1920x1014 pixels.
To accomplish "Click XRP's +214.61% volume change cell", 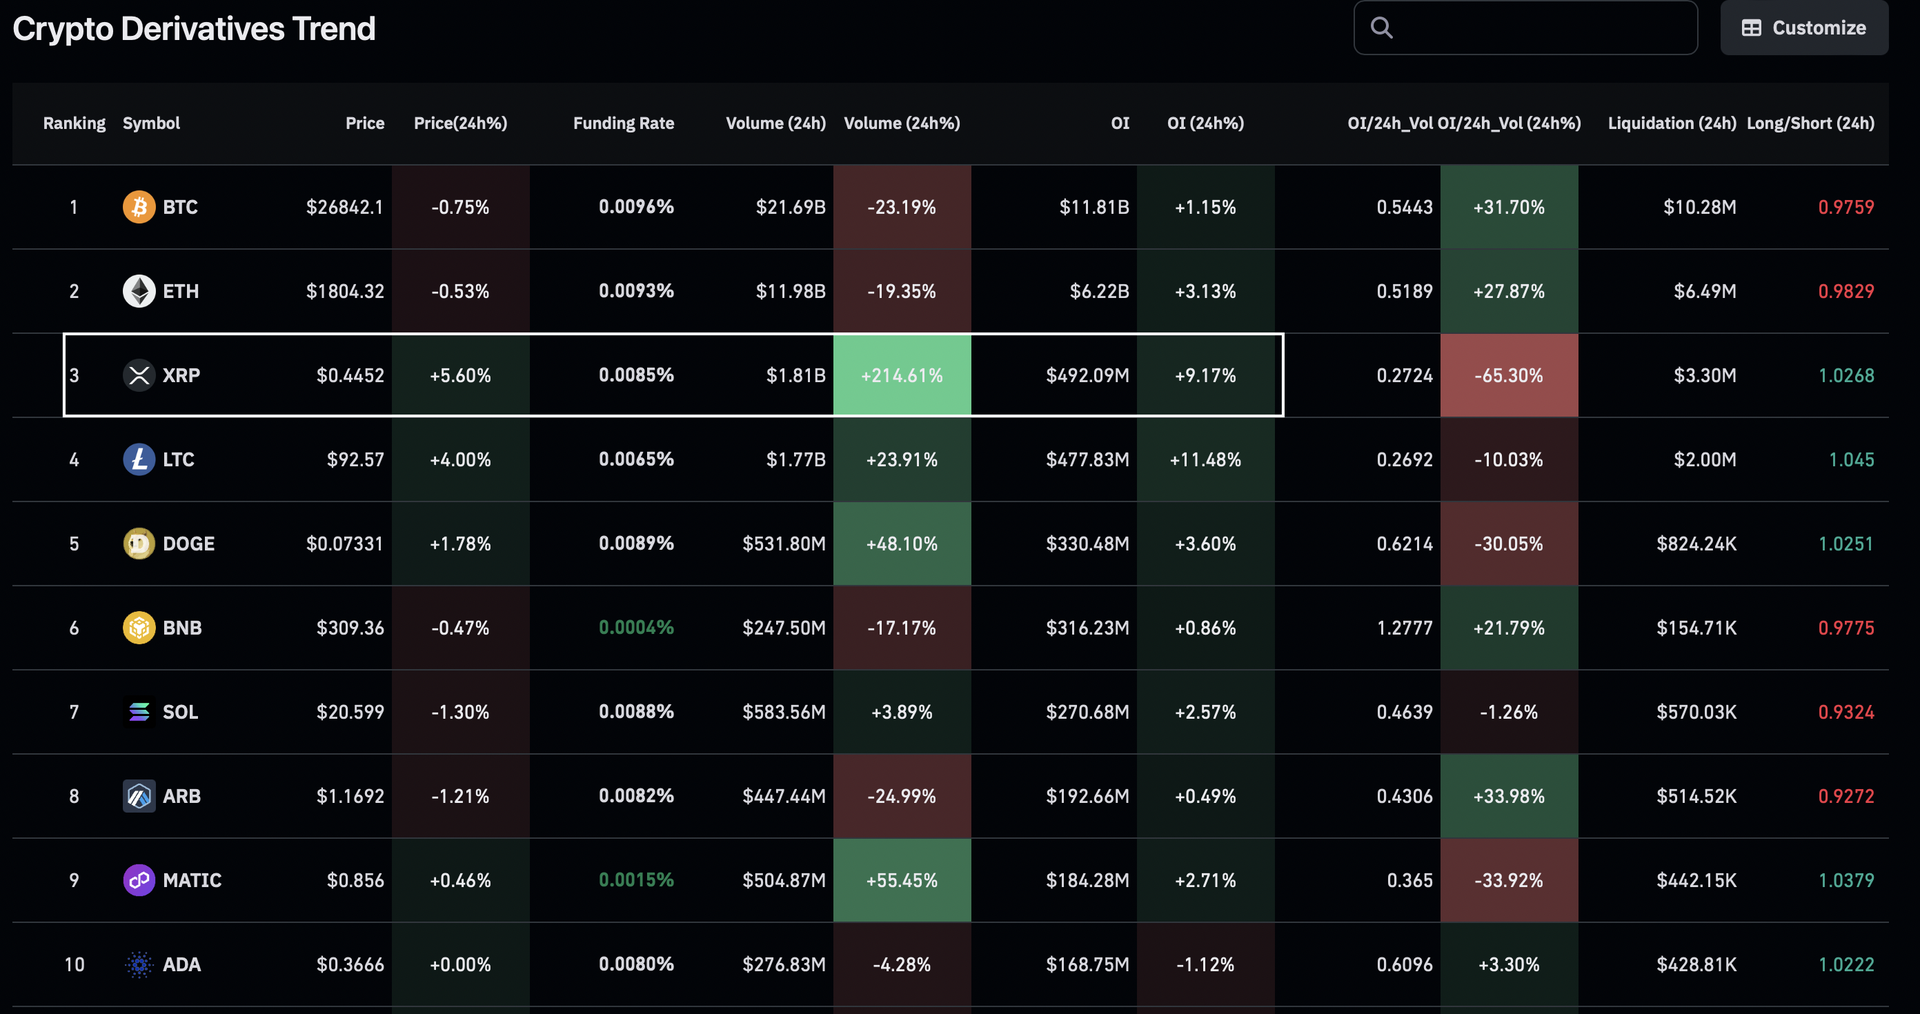I will [x=902, y=375].
